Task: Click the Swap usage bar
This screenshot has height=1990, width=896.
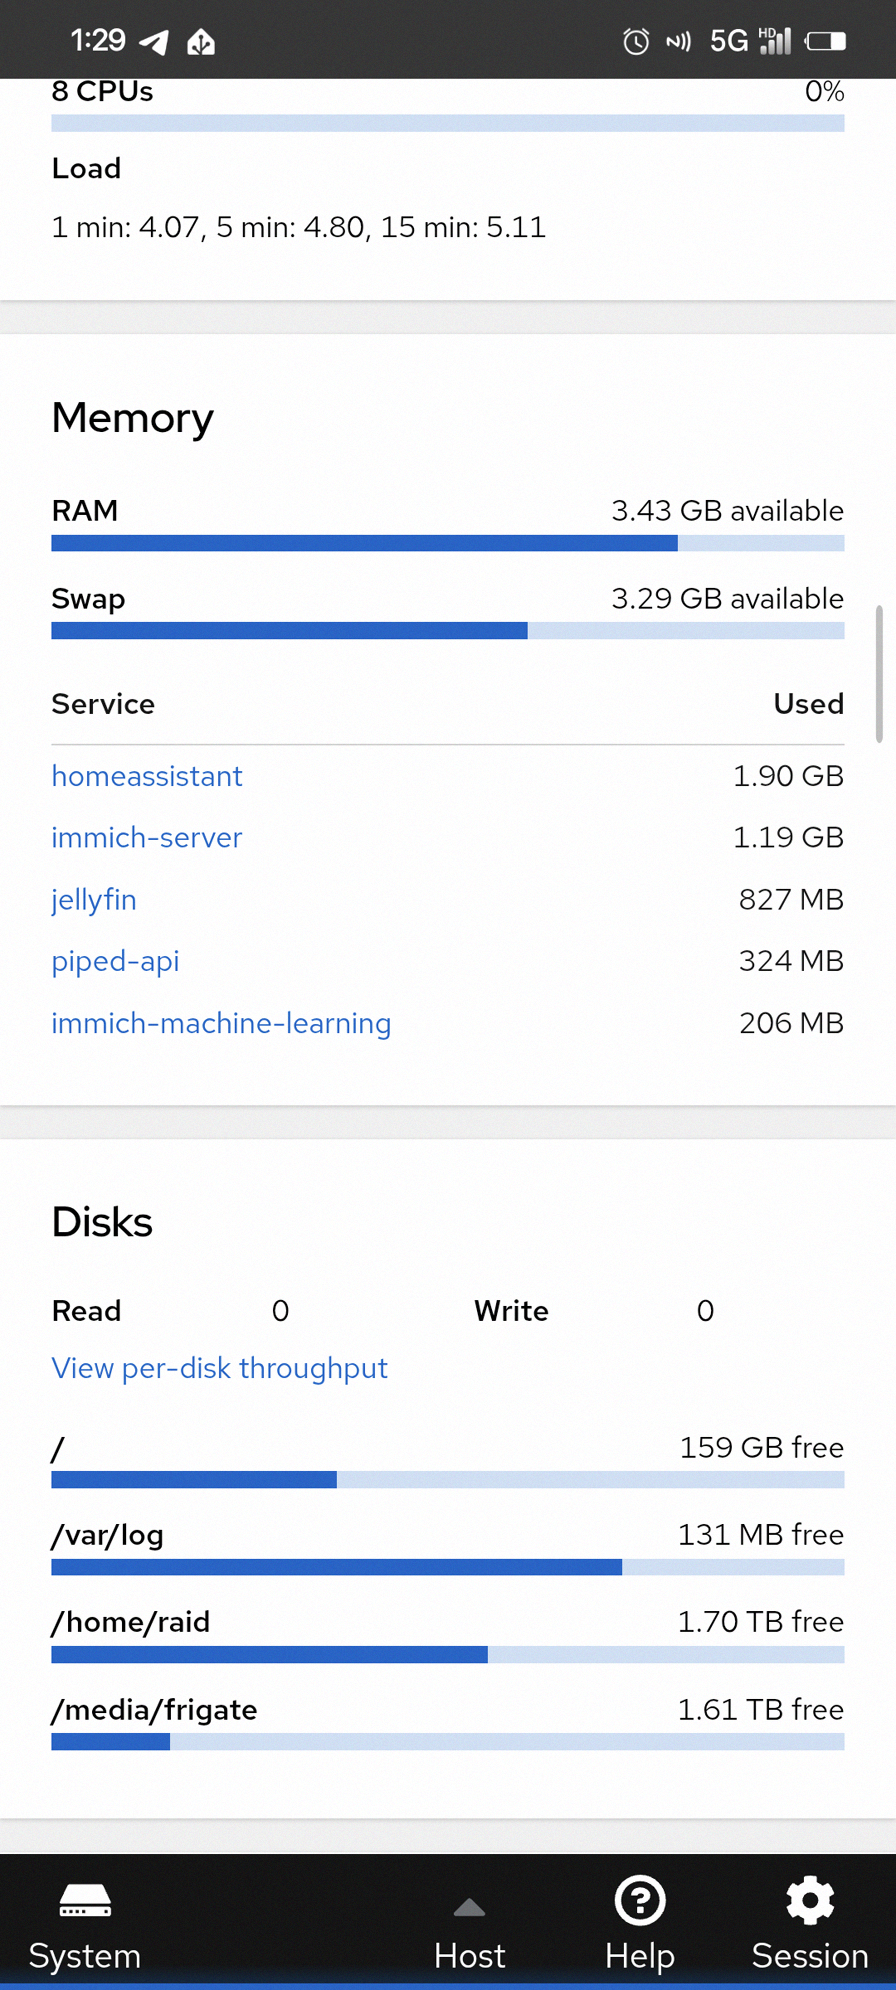Action: (x=448, y=631)
